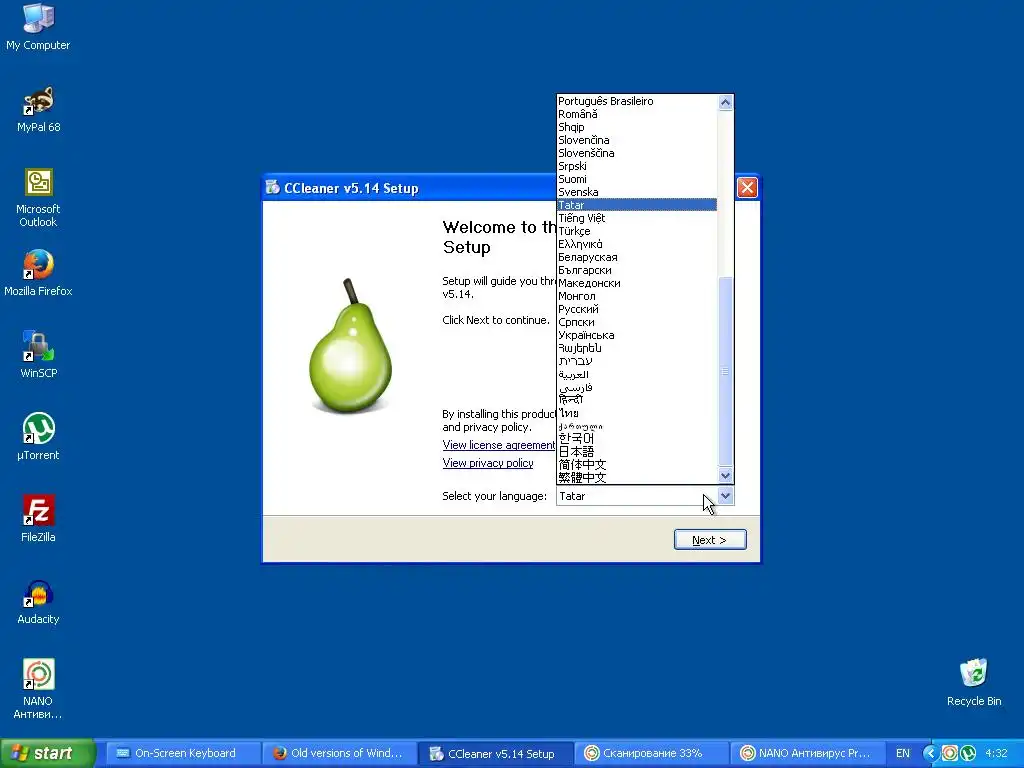
Task: Switch to Old versions of Wind... taskbar window
Action: [339, 753]
